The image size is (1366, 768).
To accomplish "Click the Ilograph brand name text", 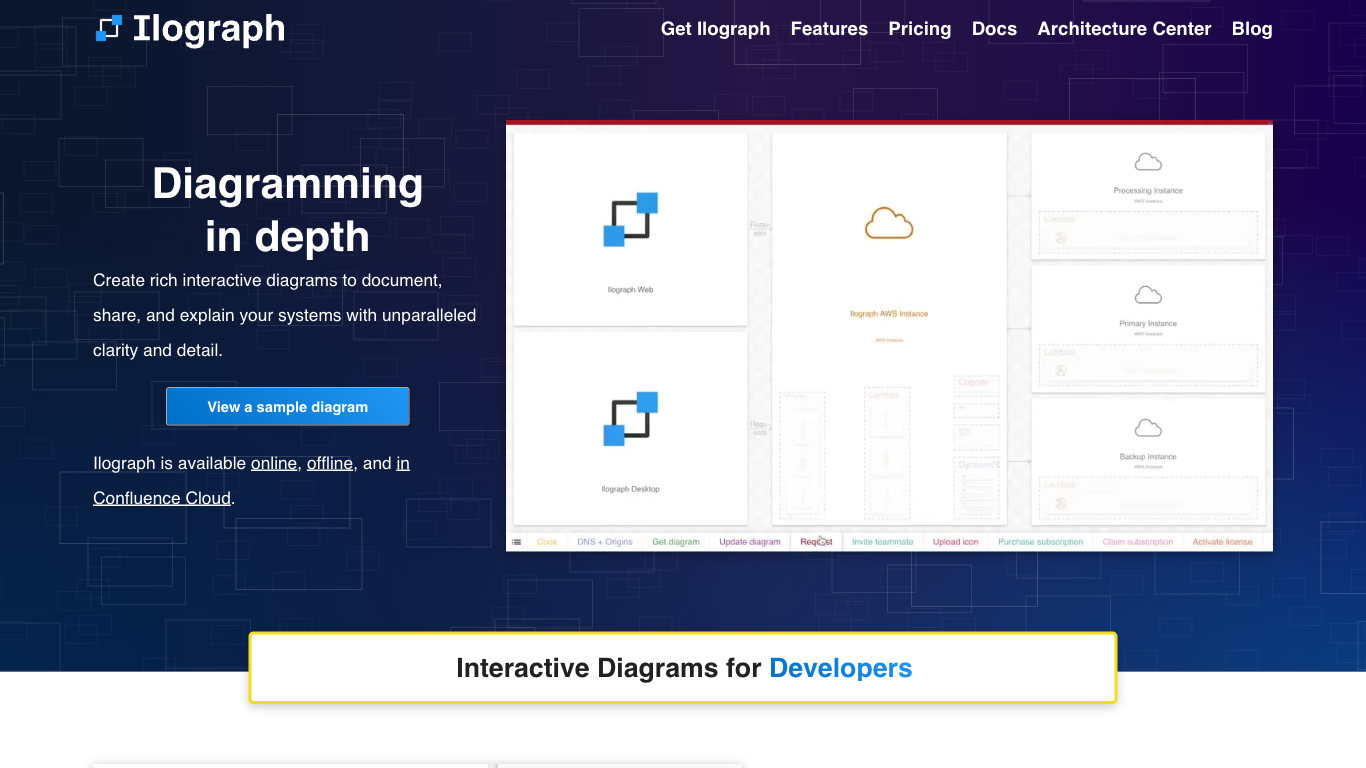I will click(x=209, y=29).
